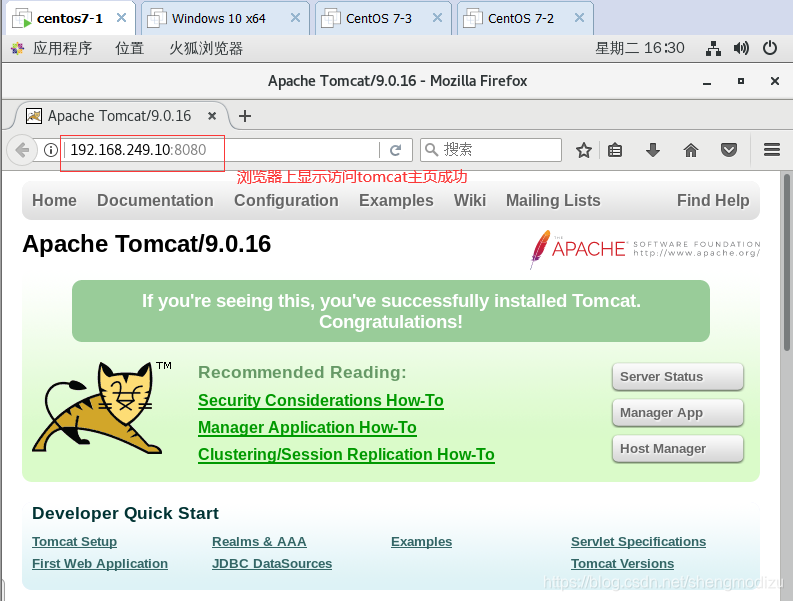Click the Tomcat cat mascot image
The width and height of the screenshot is (793, 601).
pyautogui.click(x=96, y=408)
